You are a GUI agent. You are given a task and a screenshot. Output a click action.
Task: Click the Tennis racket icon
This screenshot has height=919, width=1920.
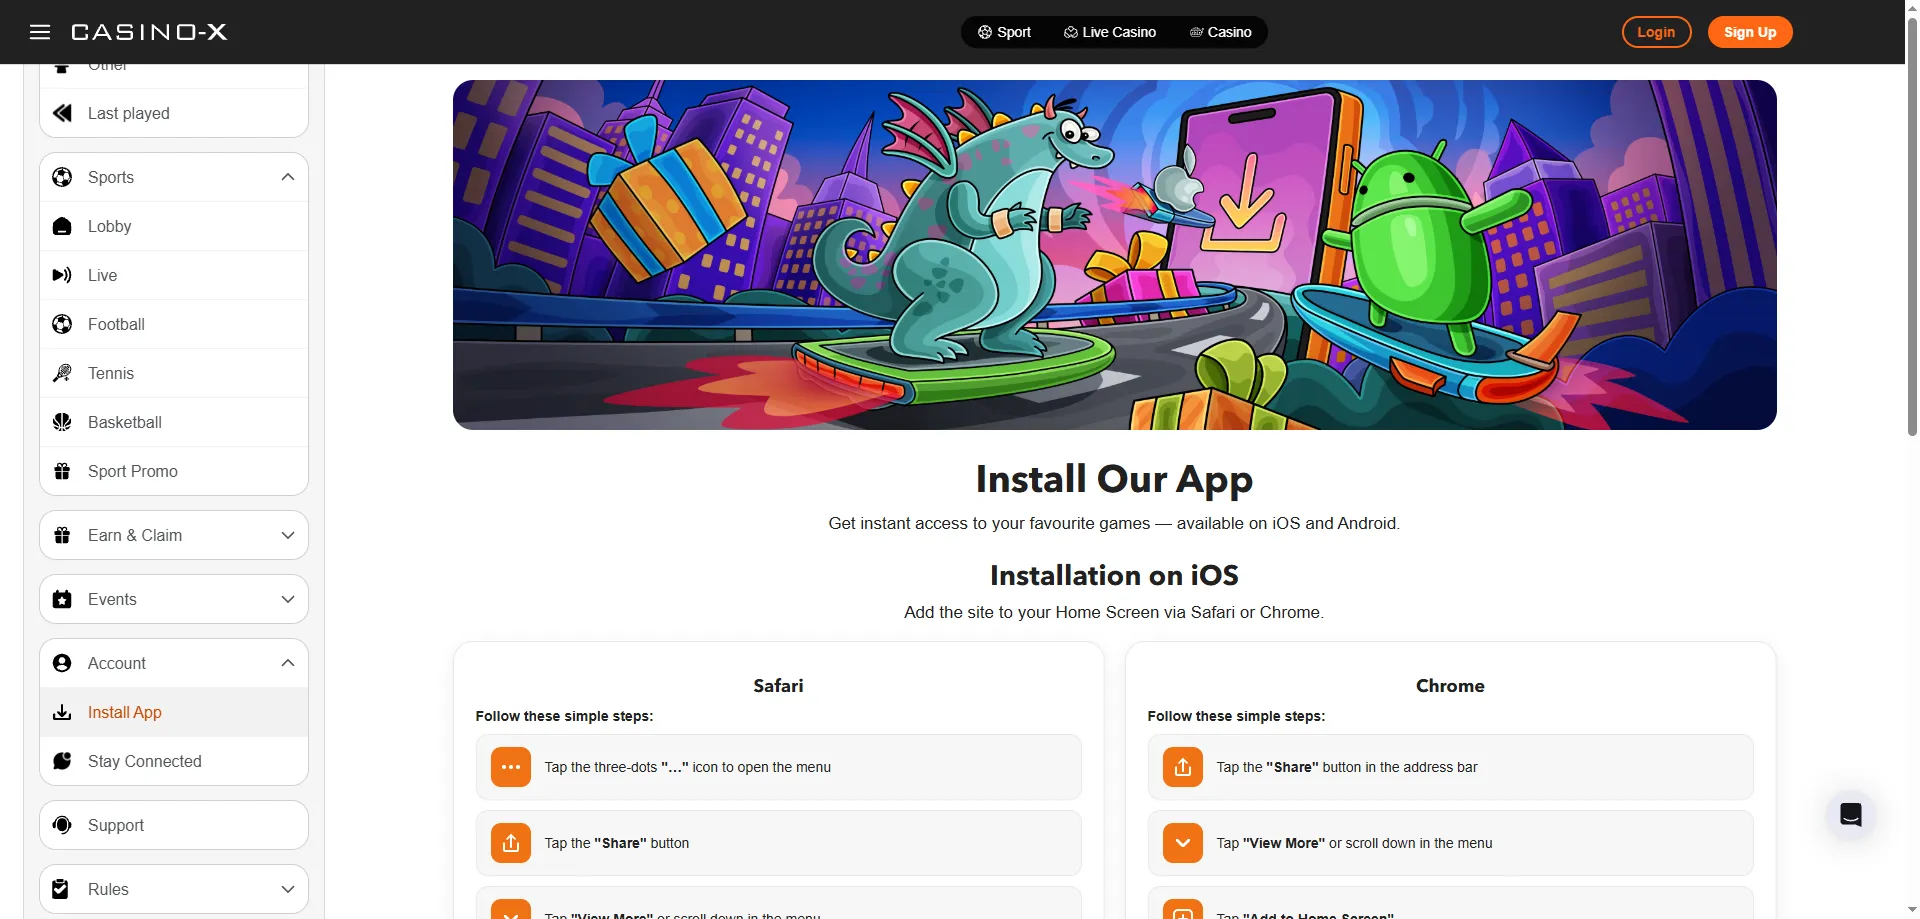[x=62, y=373]
